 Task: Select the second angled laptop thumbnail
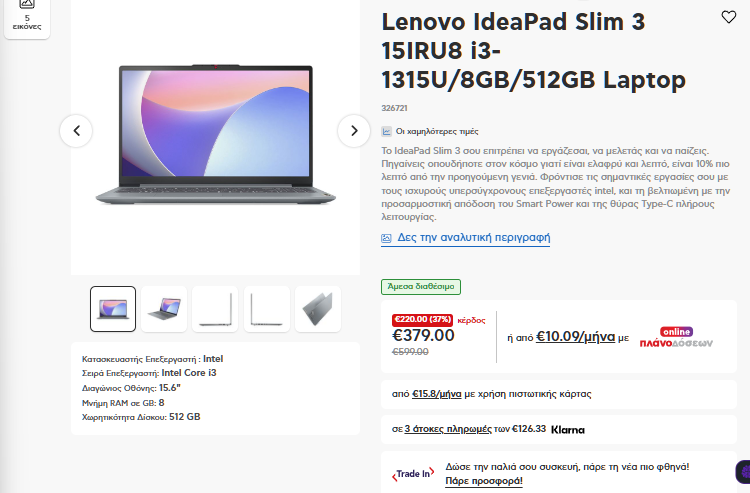coord(164,309)
